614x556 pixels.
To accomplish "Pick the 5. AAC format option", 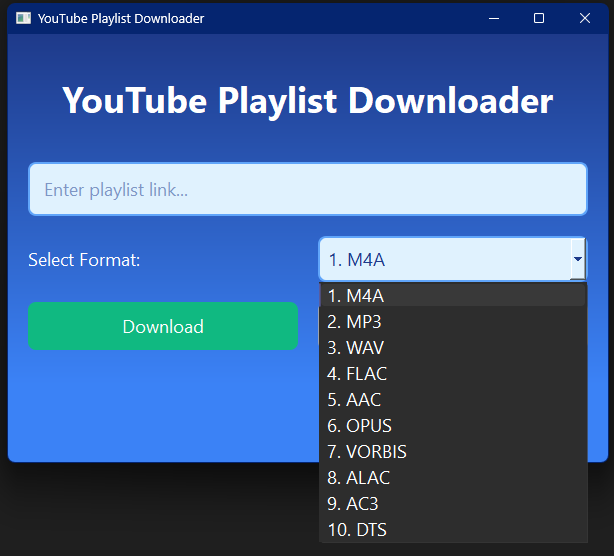I will (x=453, y=400).
